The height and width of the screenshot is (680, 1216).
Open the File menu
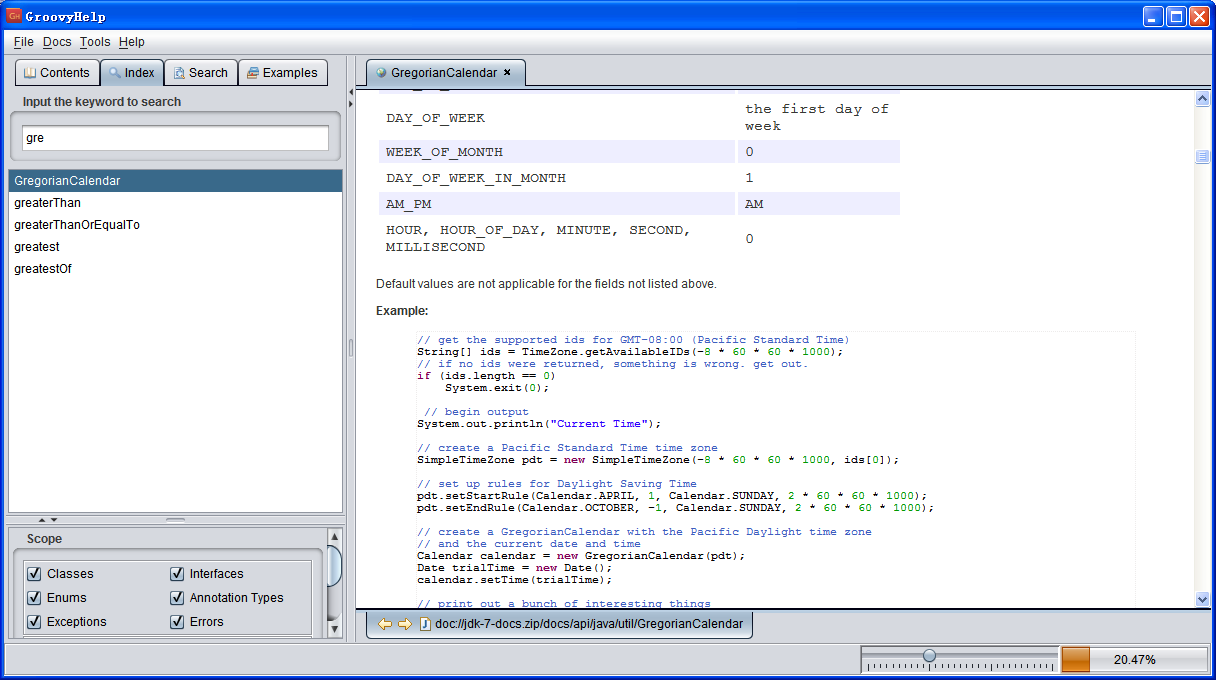click(x=24, y=42)
